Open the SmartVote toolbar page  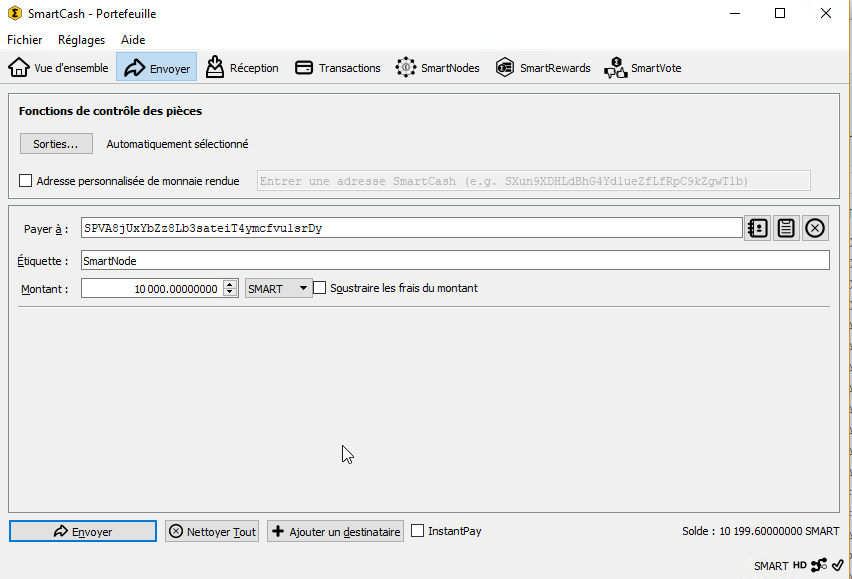pos(643,68)
